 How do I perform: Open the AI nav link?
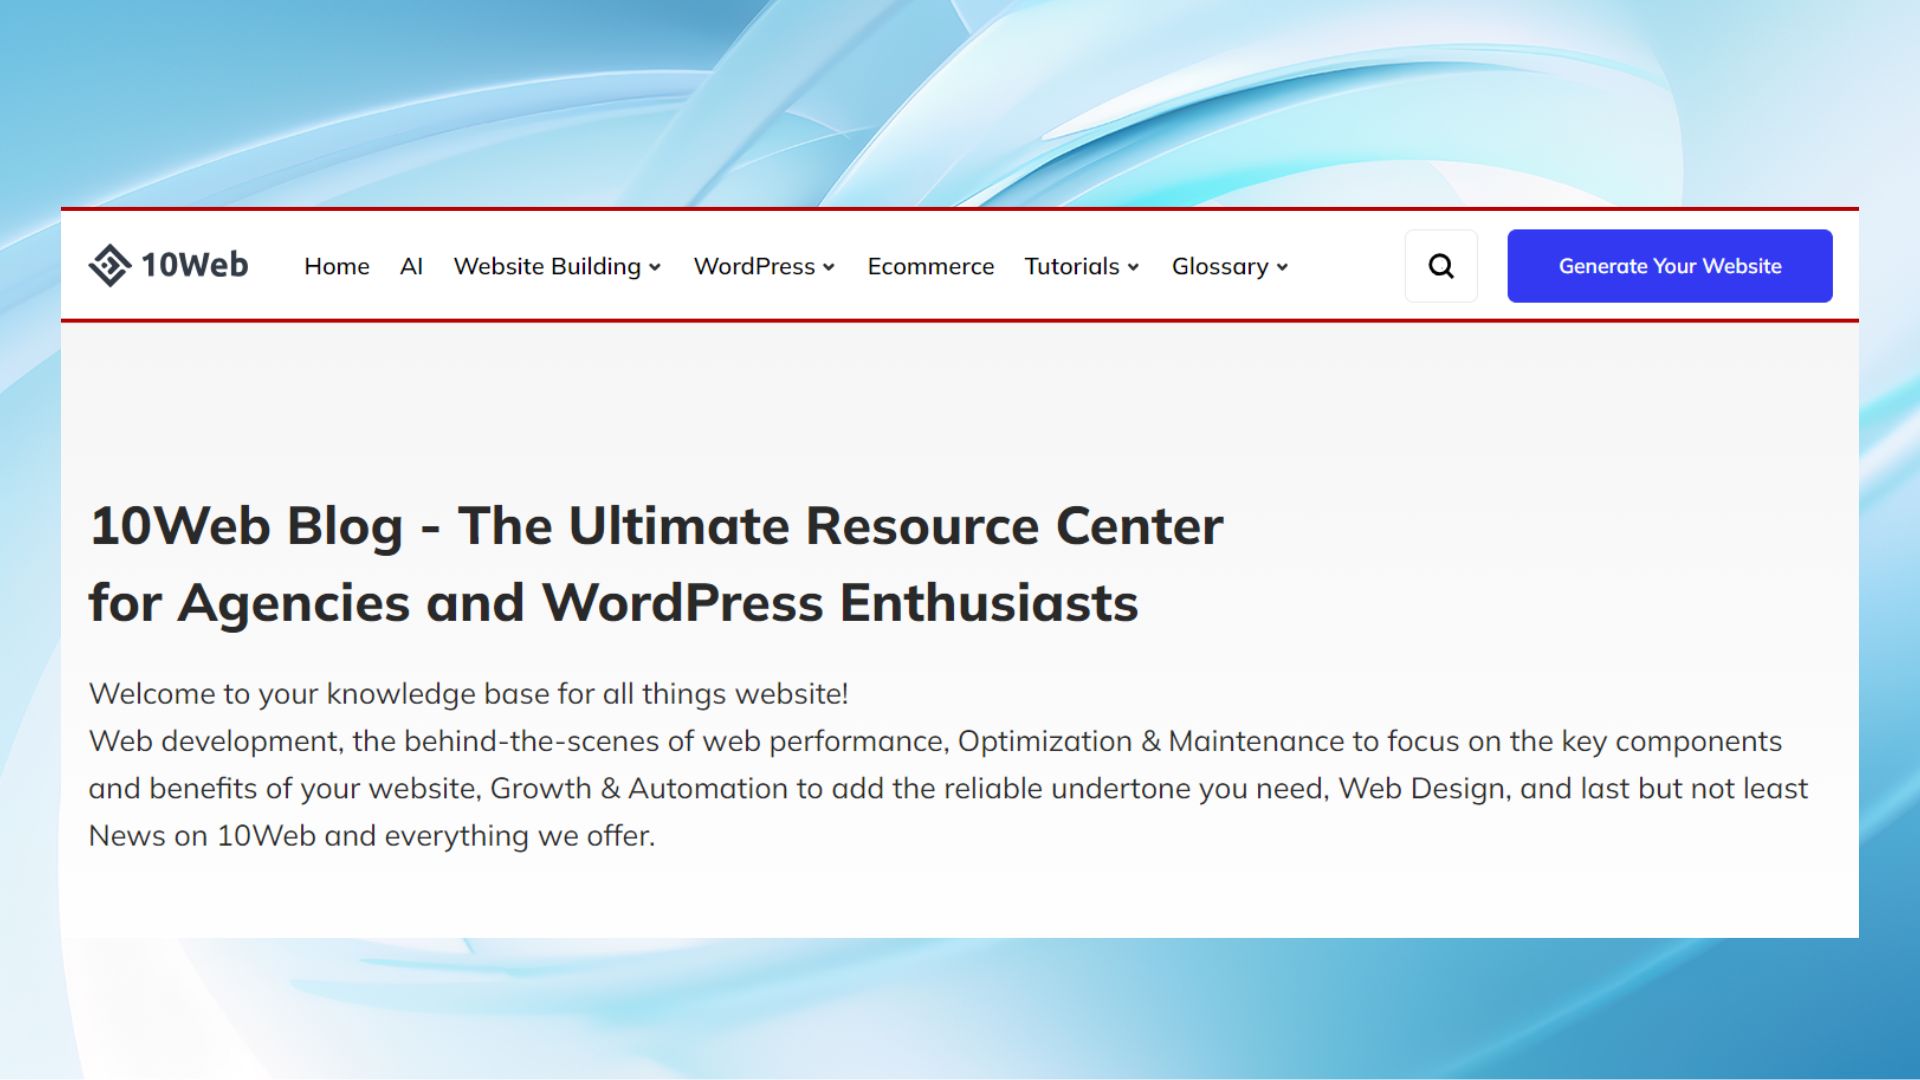tap(411, 266)
